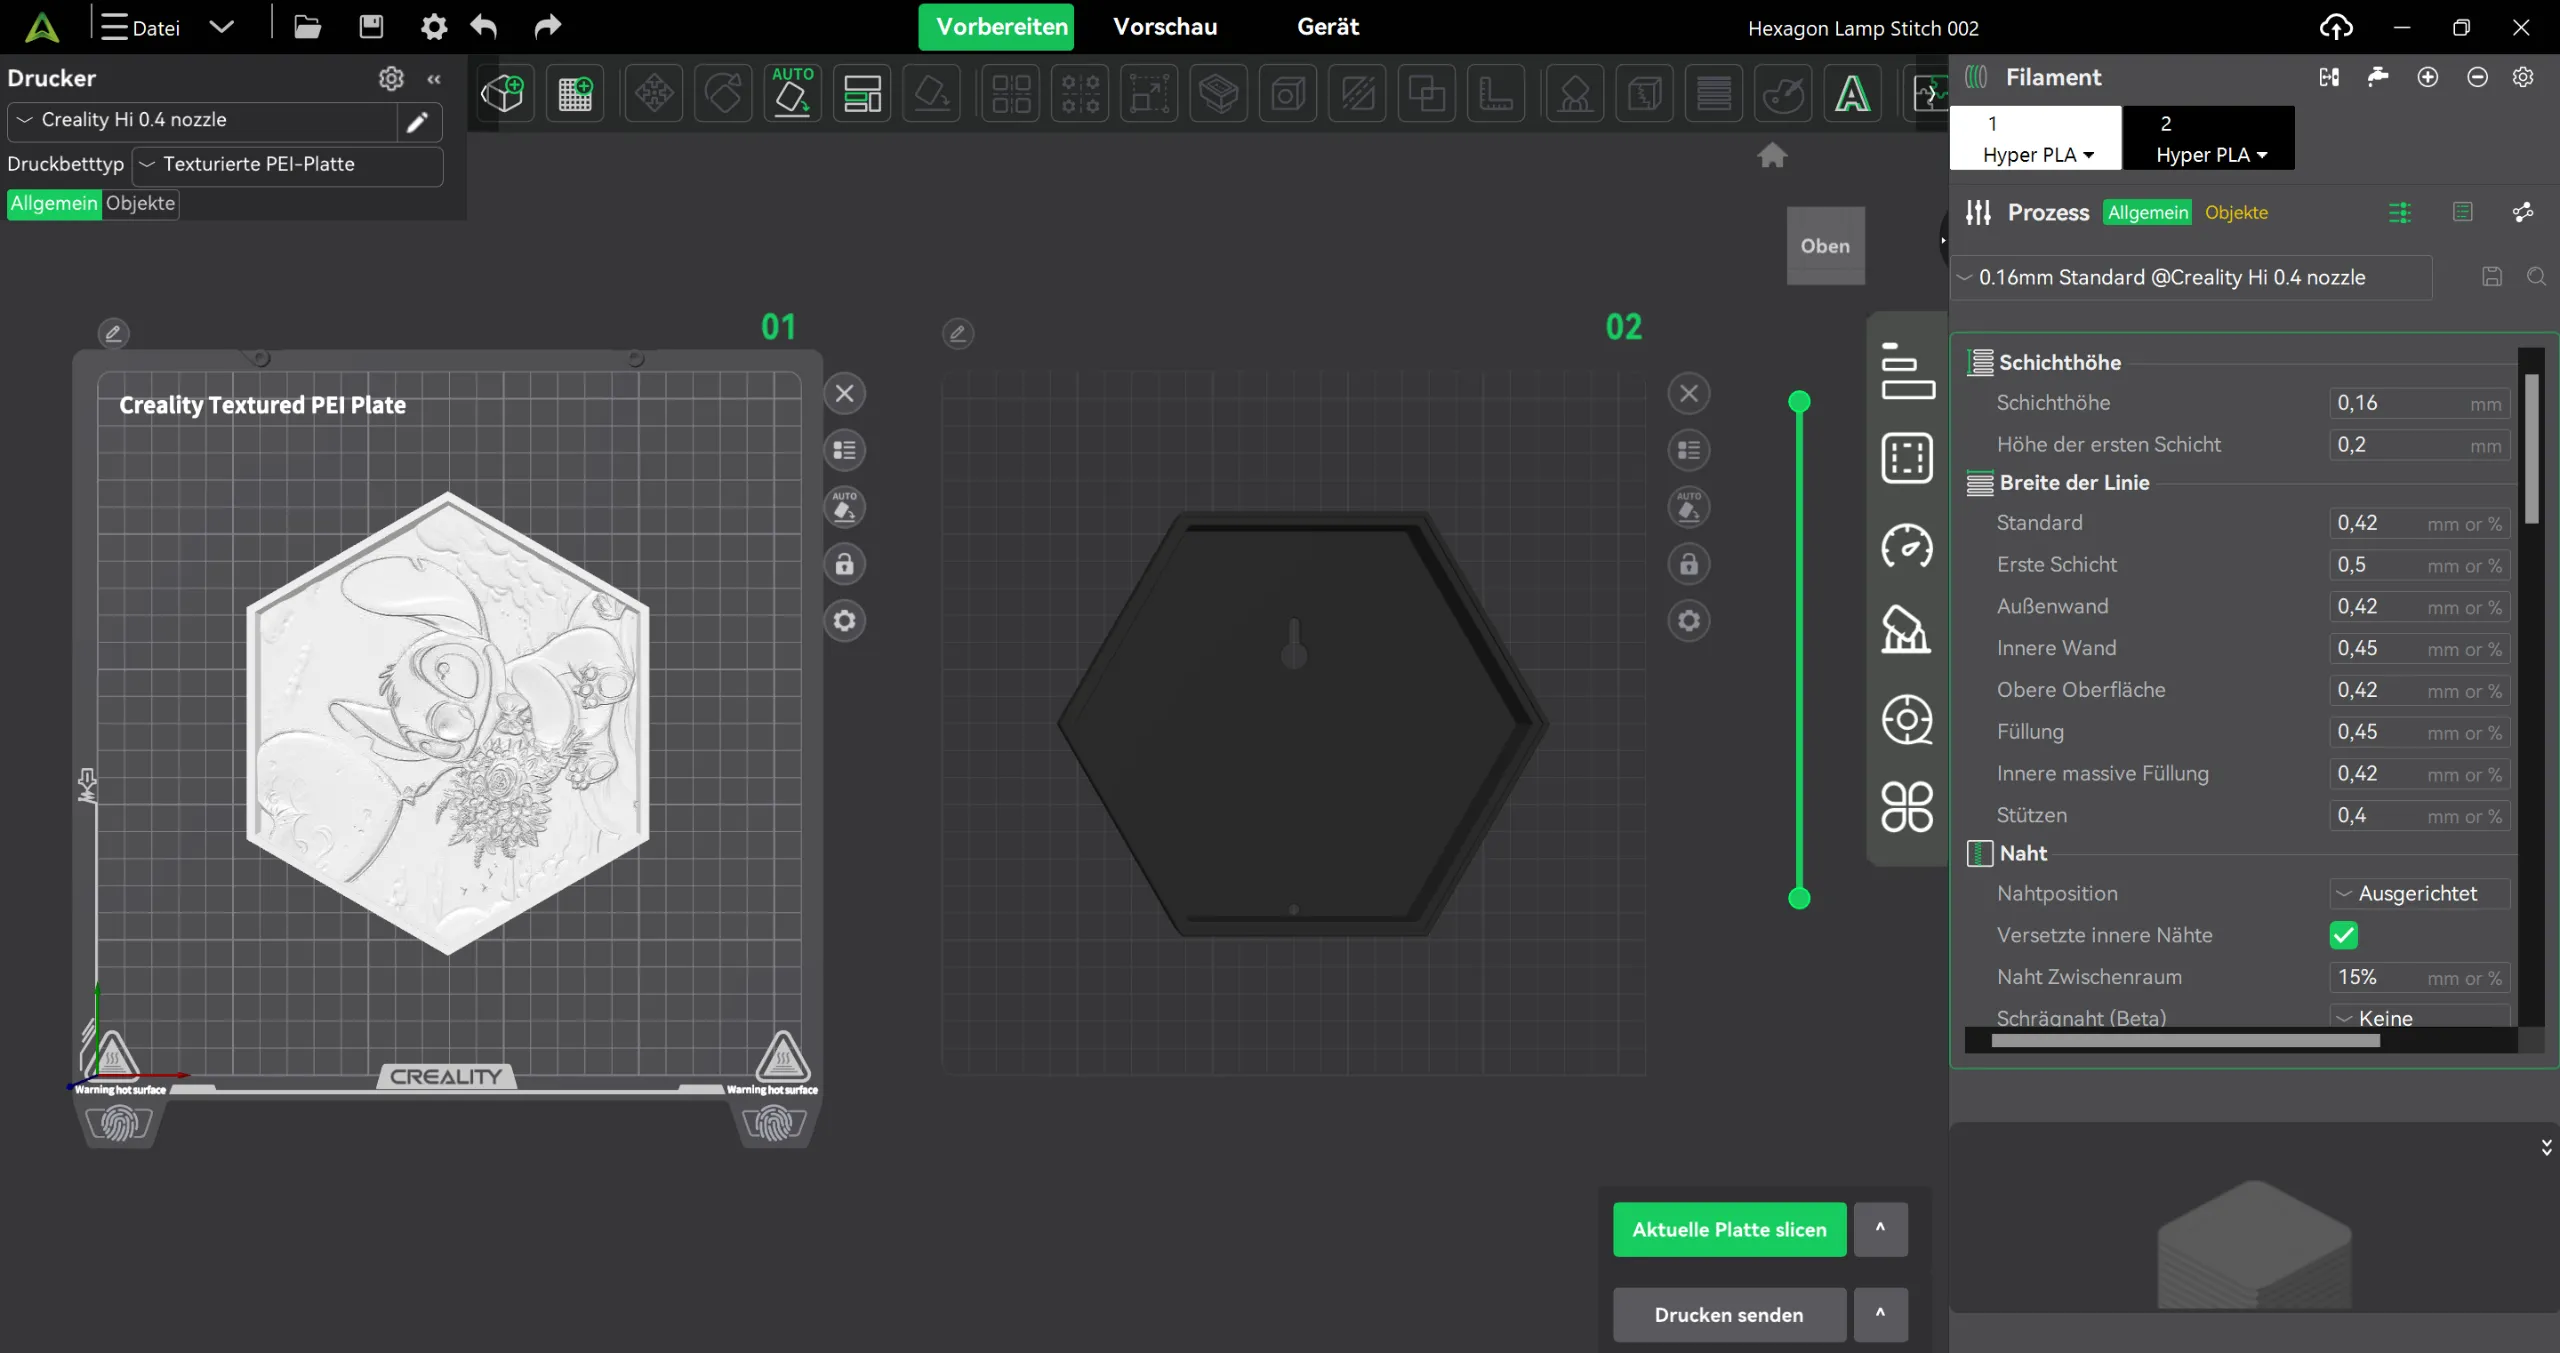
Task: Click the Oben view cube face
Action: [1825, 245]
